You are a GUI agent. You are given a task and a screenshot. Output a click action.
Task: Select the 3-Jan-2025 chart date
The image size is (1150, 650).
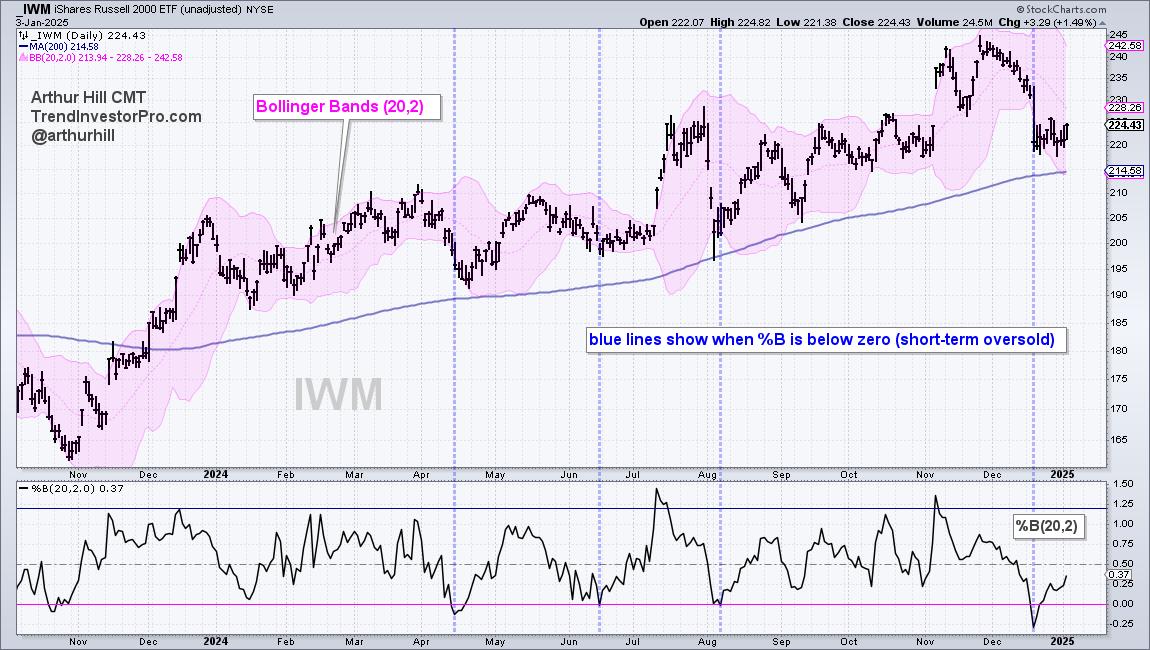(x=42, y=22)
